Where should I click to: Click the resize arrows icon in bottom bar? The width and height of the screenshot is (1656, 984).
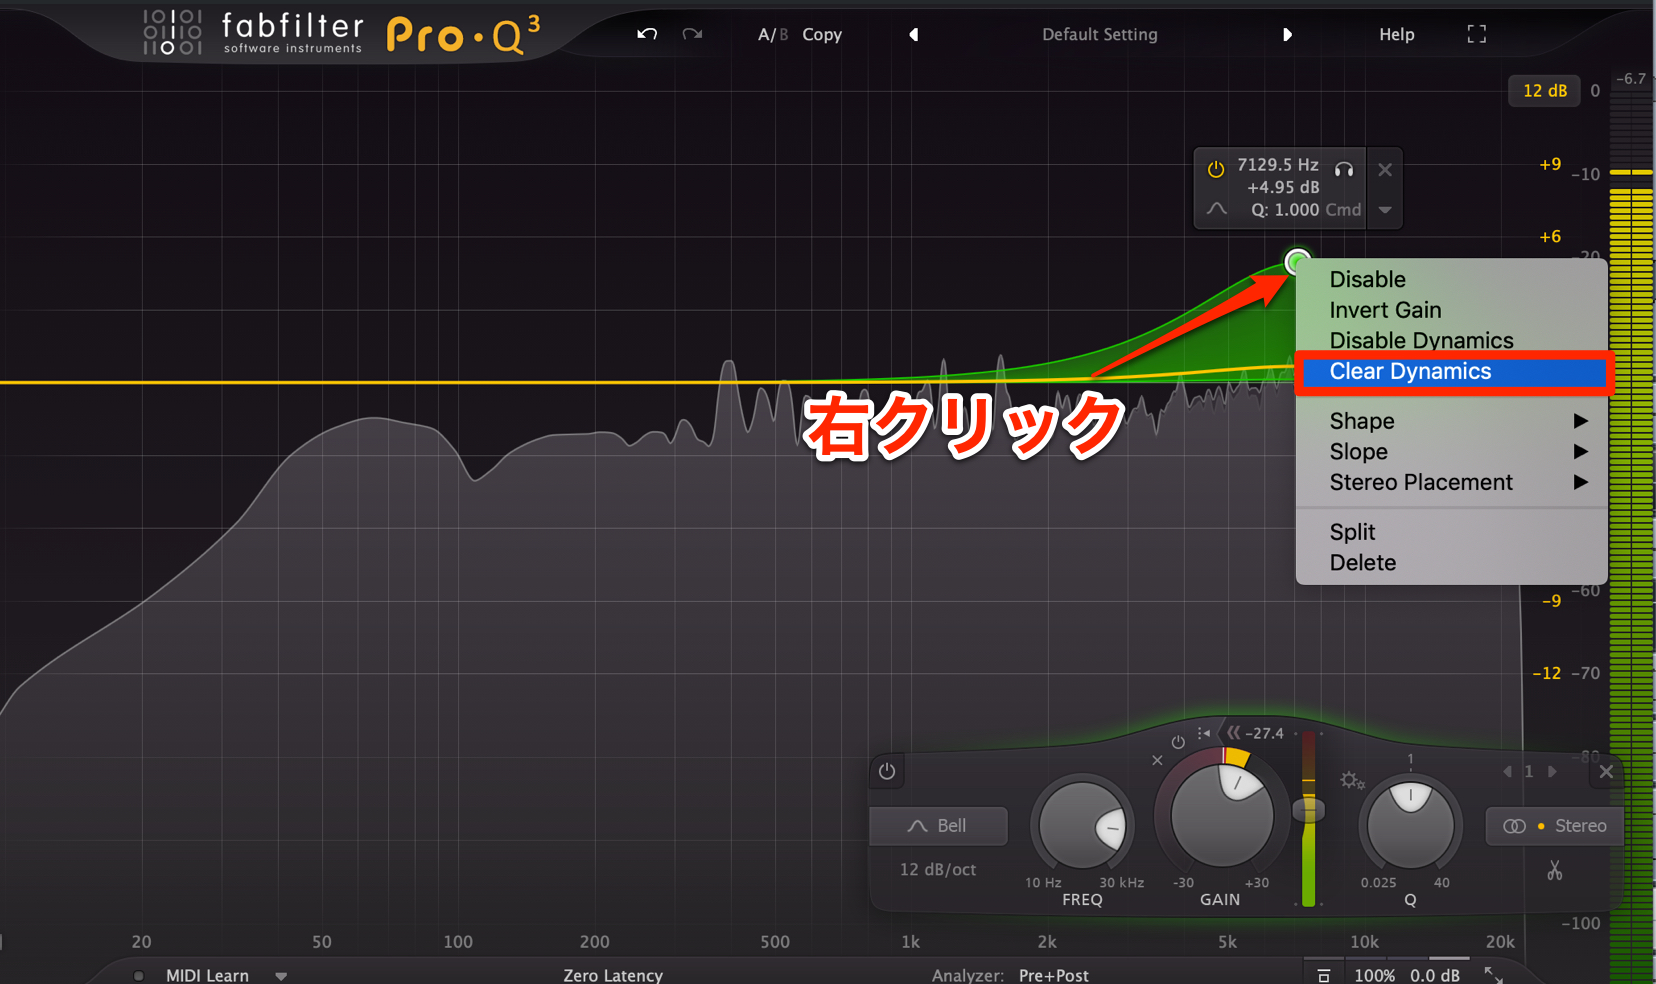pos(1494,975)
